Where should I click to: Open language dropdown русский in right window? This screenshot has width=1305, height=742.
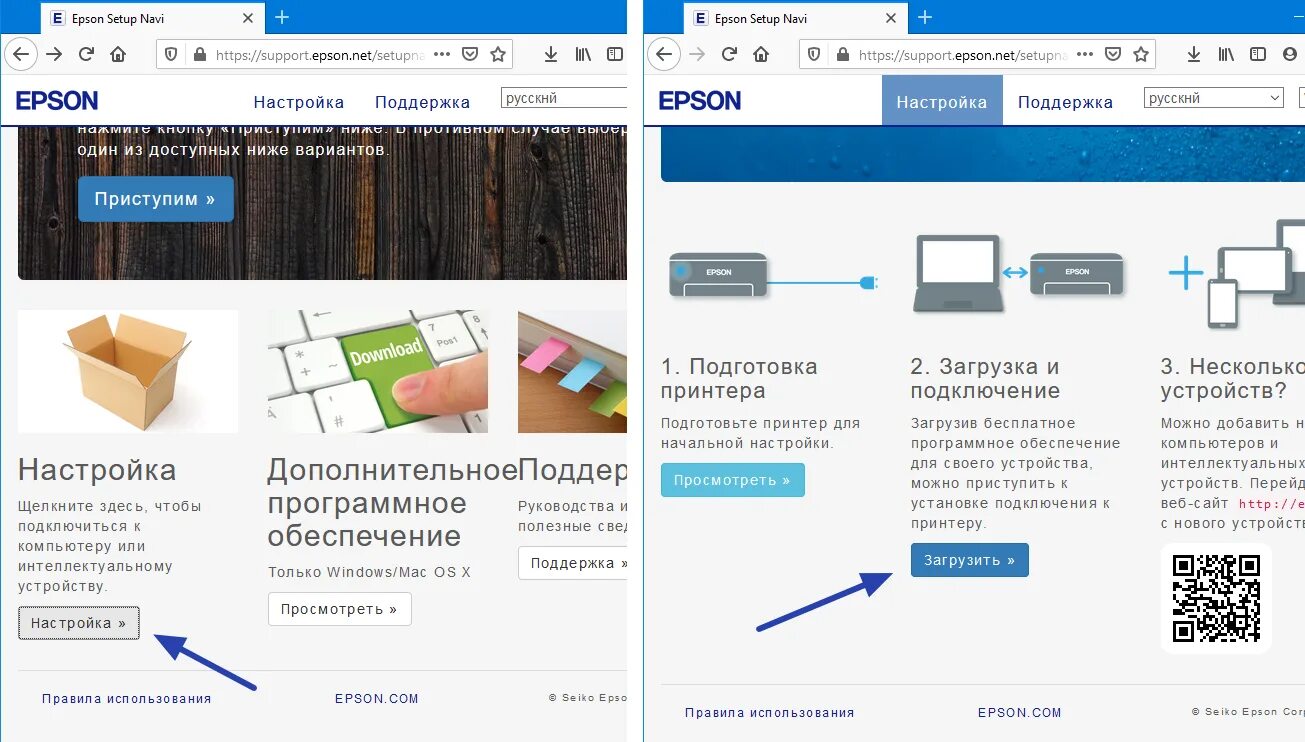click(x=1214, y=98)
